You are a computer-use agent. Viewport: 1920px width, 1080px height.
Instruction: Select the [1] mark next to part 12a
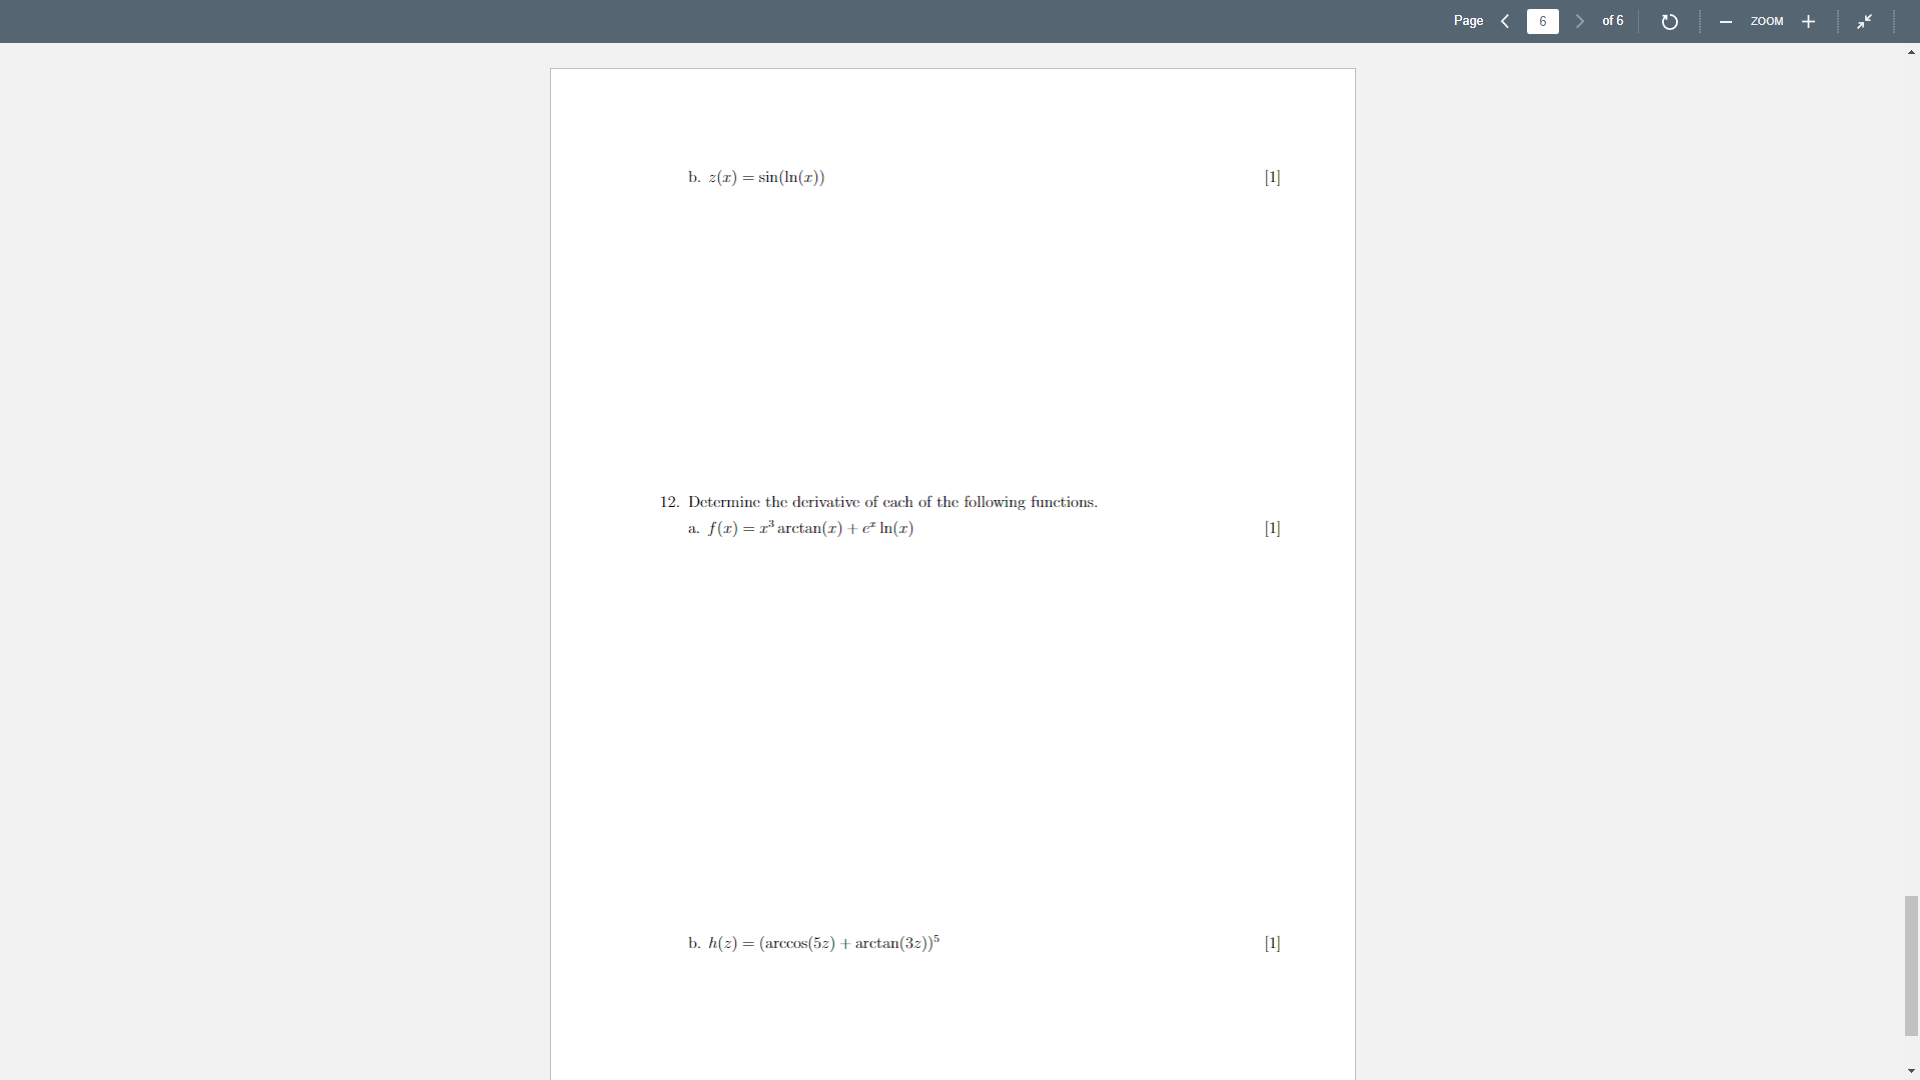pyautogui.click(x=1272, y=528)
